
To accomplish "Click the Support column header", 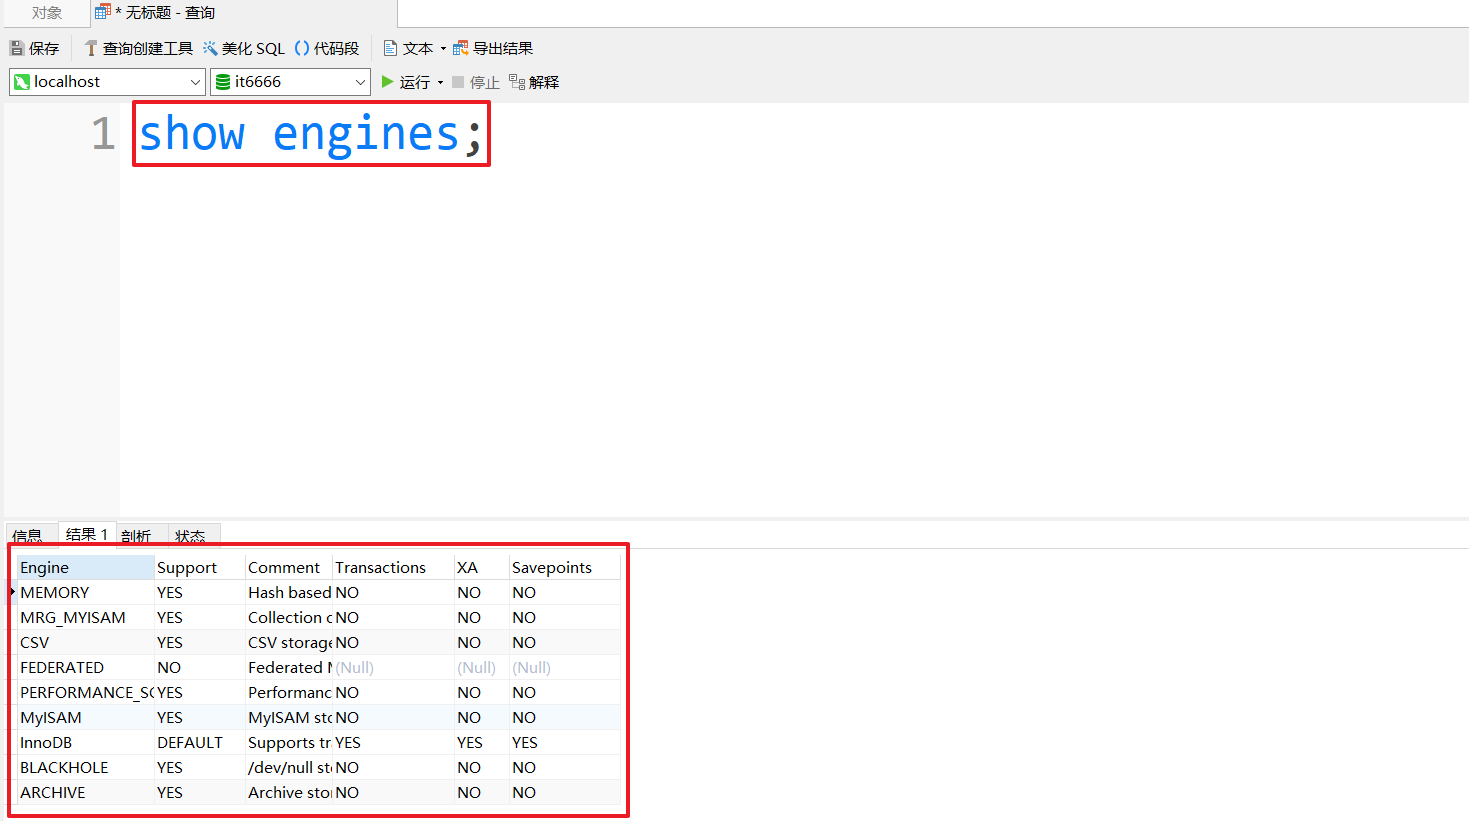I will coord(200,567).
